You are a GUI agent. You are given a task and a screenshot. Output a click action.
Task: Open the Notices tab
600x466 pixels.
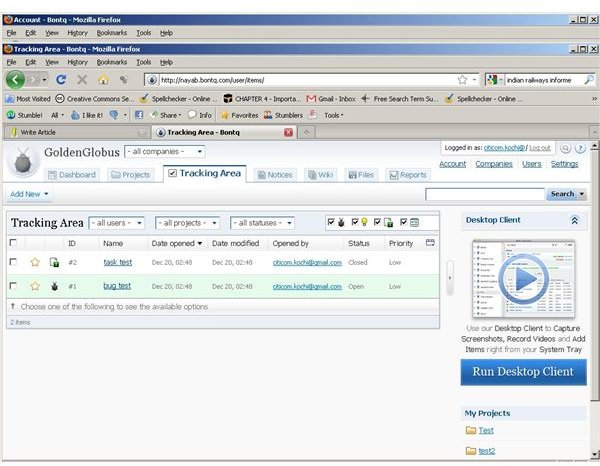275,175
